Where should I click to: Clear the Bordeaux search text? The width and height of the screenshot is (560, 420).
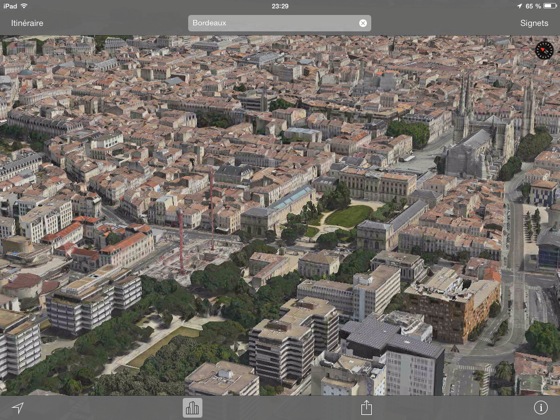pyautogui.click(x=362, y=23)
